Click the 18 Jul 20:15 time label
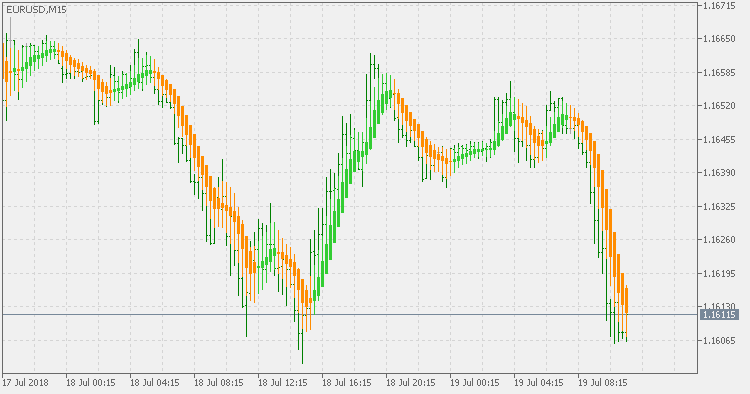This screenshot has width=750, height=394. click(411, 383)
